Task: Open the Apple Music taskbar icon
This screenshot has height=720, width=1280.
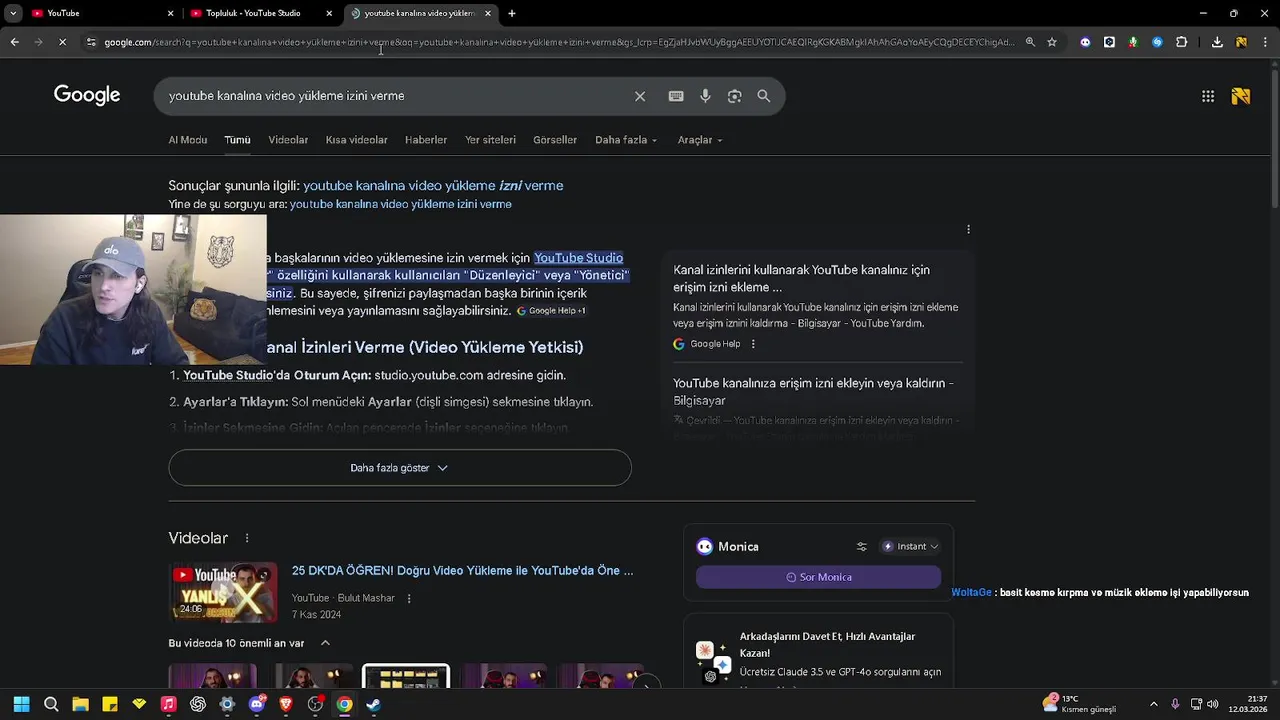Action: (x=168, y=704)
